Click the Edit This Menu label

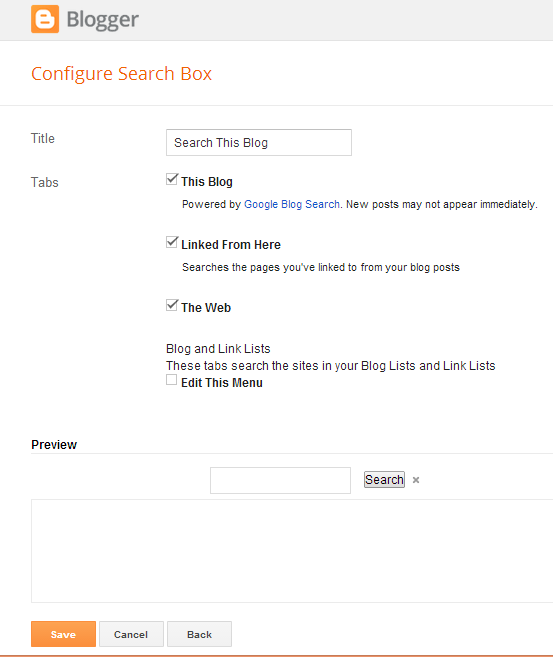click(x=222, y=383)
